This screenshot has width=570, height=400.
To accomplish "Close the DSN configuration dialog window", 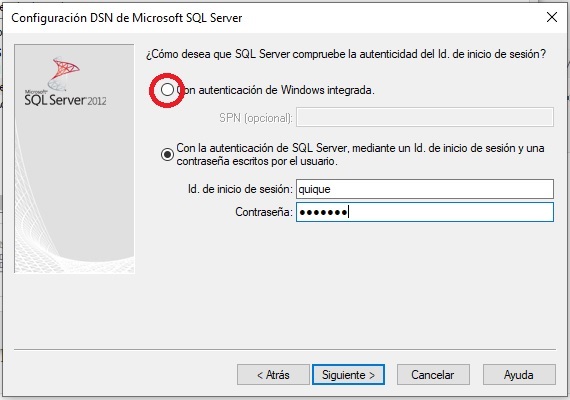I will pos(552,17).
